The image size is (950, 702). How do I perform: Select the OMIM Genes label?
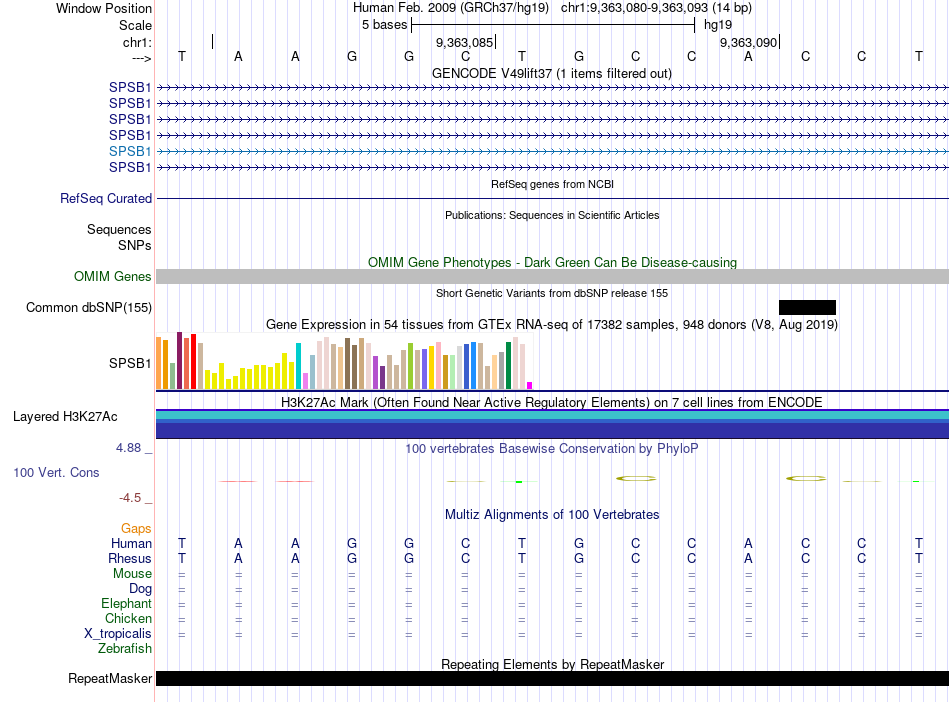tap(112, 277)
